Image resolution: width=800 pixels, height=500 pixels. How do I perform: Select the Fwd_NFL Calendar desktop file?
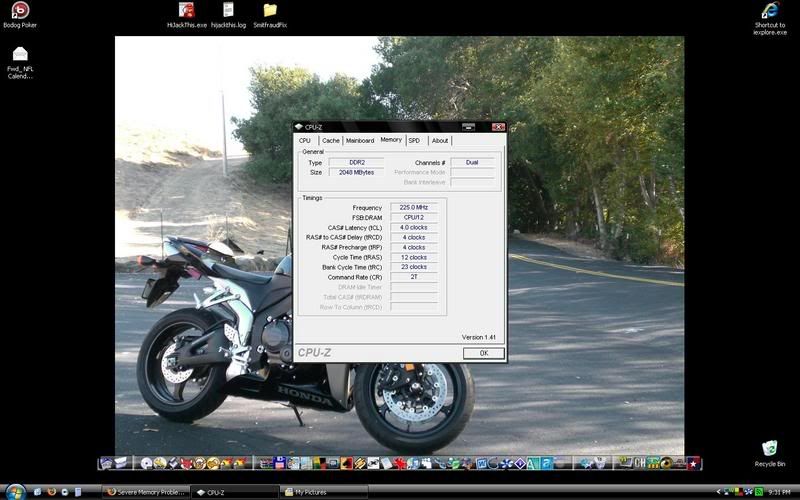20,55
